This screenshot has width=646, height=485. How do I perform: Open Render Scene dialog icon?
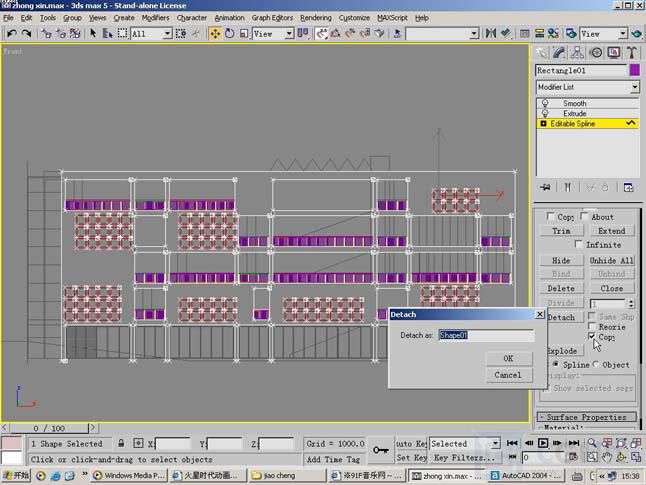571,33
